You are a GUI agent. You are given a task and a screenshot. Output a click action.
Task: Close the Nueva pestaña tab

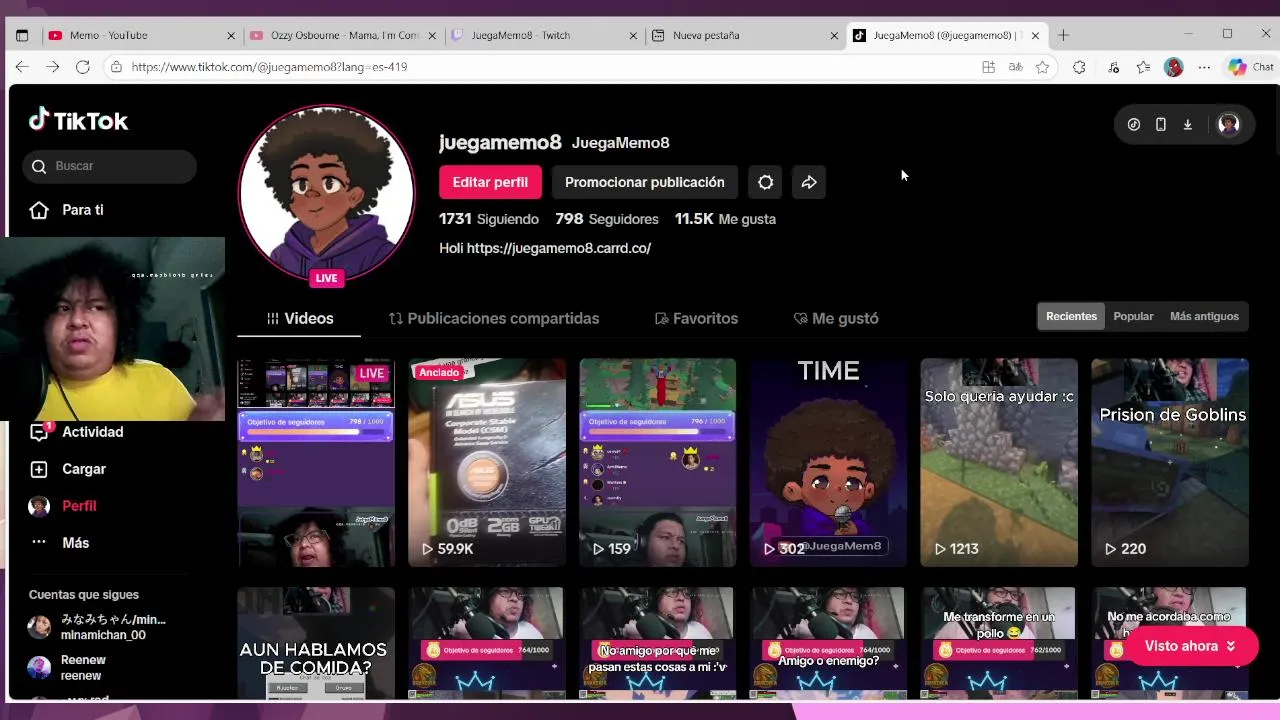(835, 35)
